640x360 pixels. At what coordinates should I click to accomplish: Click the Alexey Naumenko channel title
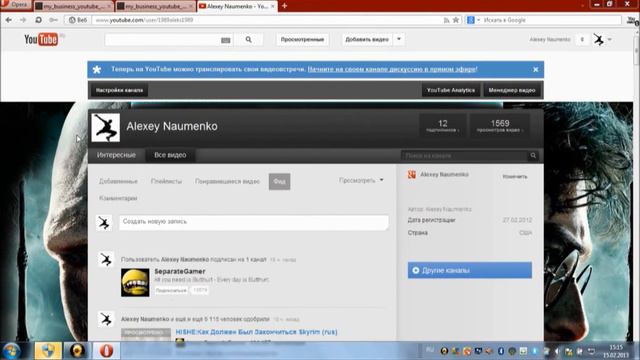[172, 127]
